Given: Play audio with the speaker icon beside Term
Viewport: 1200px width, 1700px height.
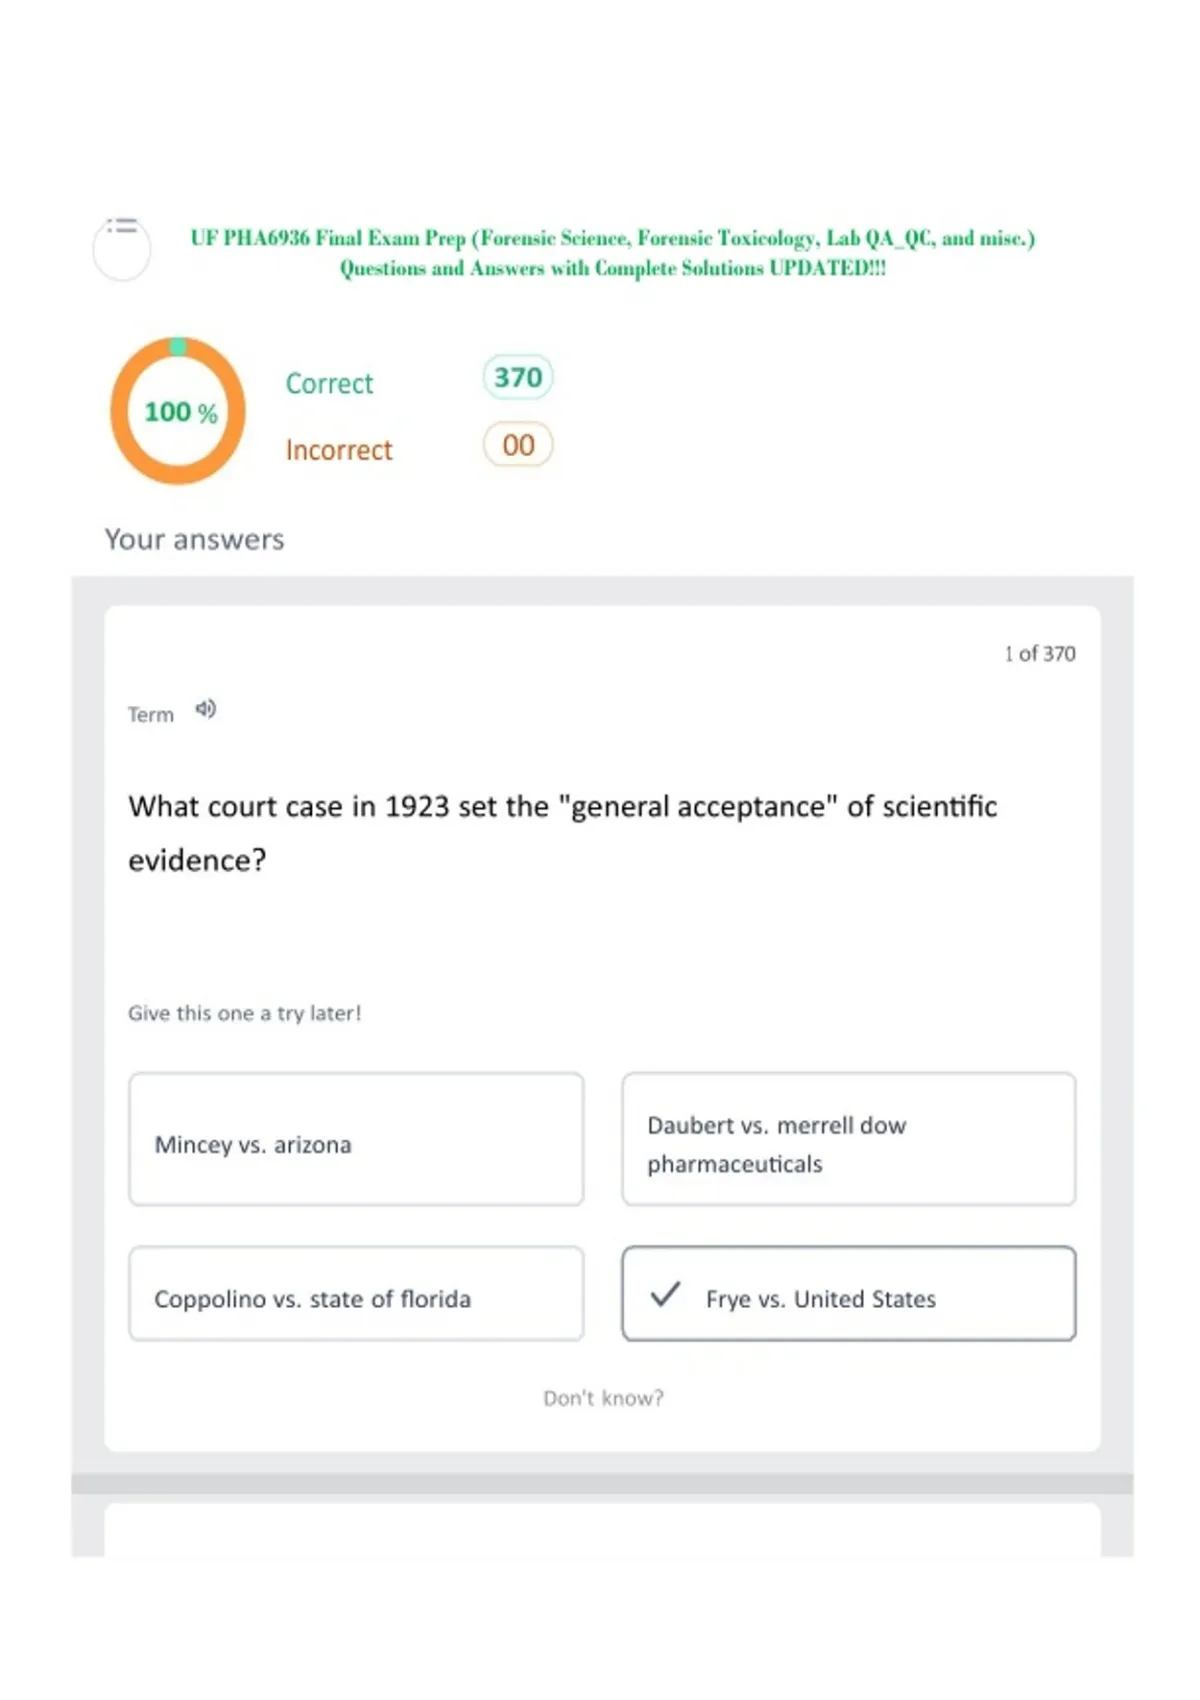Looking at the screenshot, I should (x=206, y=709).
